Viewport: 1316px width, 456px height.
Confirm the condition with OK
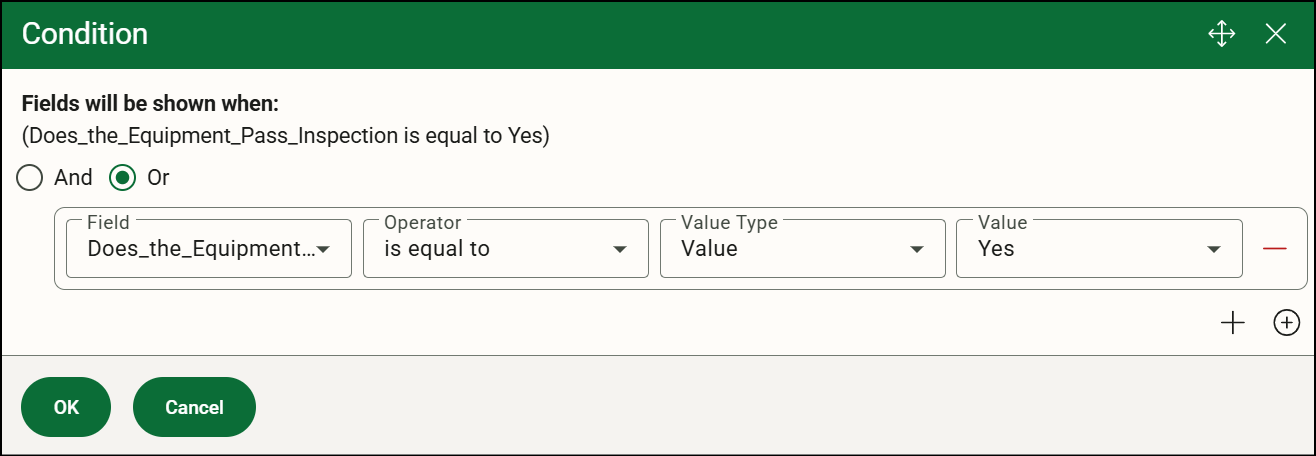tap(66, 407)
